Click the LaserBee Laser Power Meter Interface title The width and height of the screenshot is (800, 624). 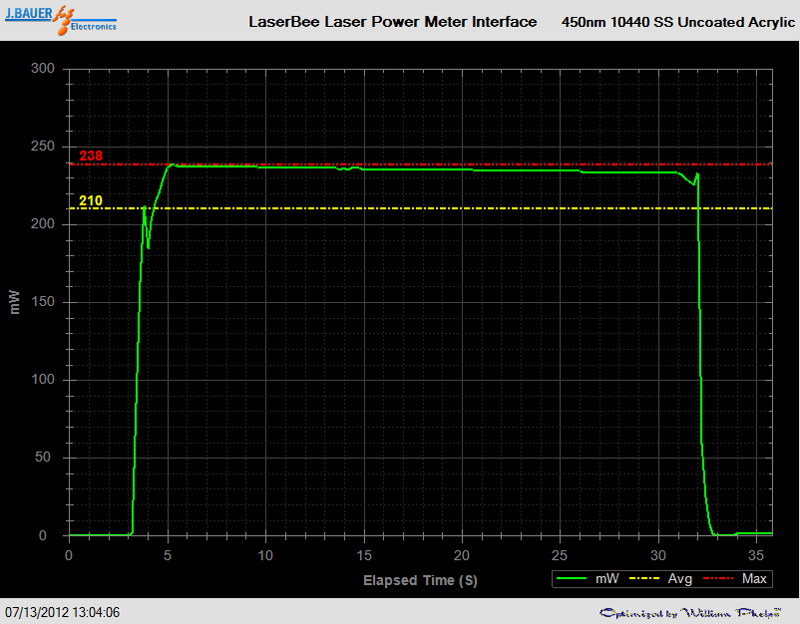click(x=392, y=22)
